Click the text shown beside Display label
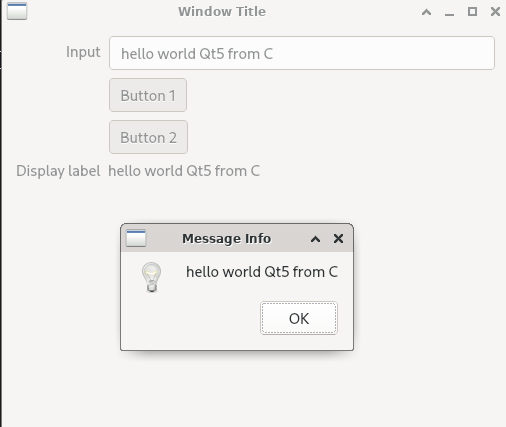The width and height of the screenshot is (506, 427). 184,171
